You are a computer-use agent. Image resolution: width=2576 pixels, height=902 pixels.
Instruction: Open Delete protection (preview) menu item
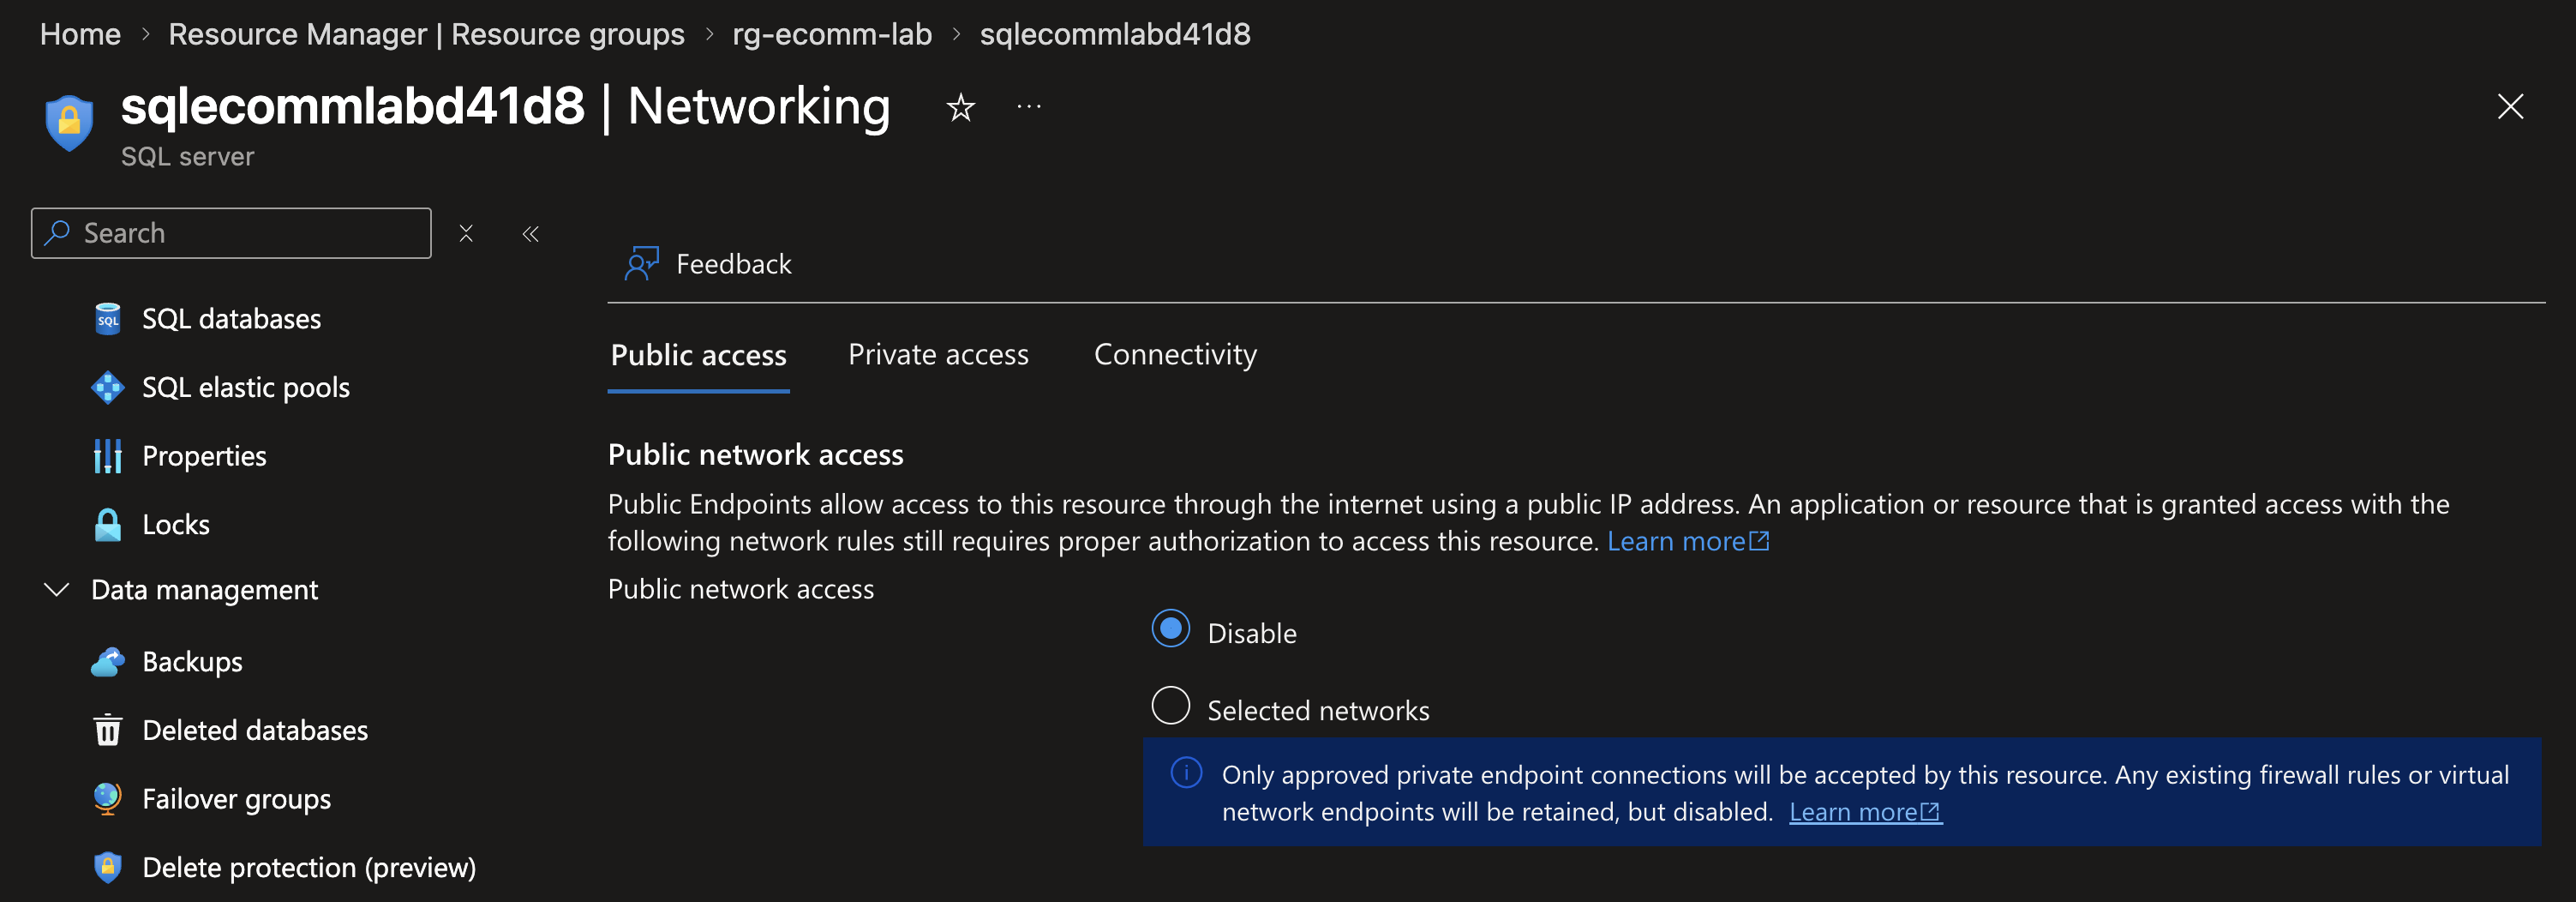point(309,867)
